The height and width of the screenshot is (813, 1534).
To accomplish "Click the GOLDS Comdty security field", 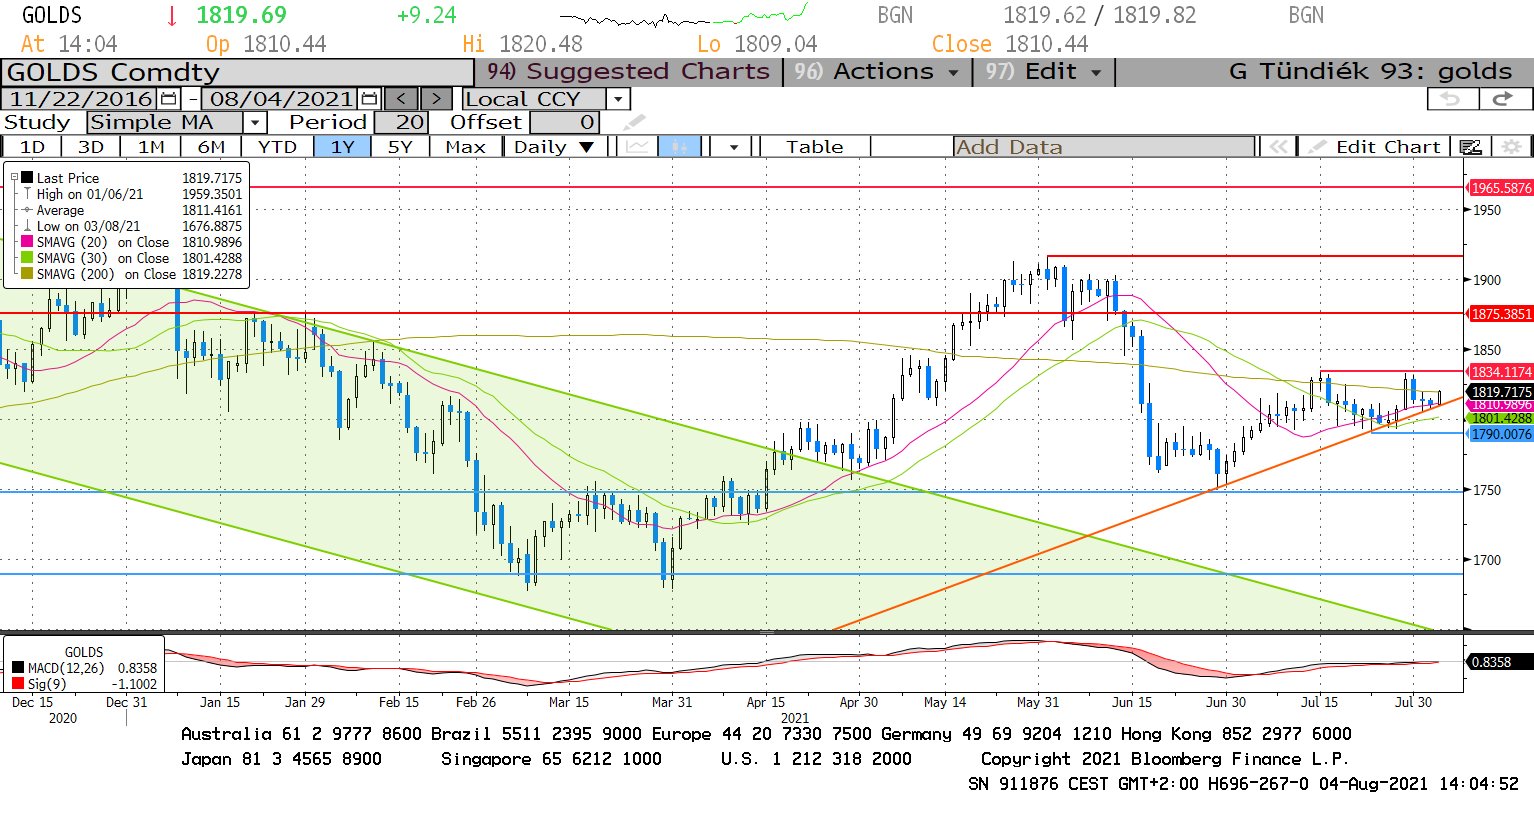I will tap(237, 73).
